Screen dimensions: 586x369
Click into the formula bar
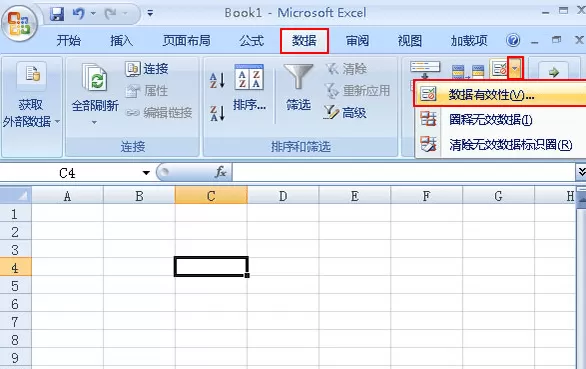tap(404, 172)
